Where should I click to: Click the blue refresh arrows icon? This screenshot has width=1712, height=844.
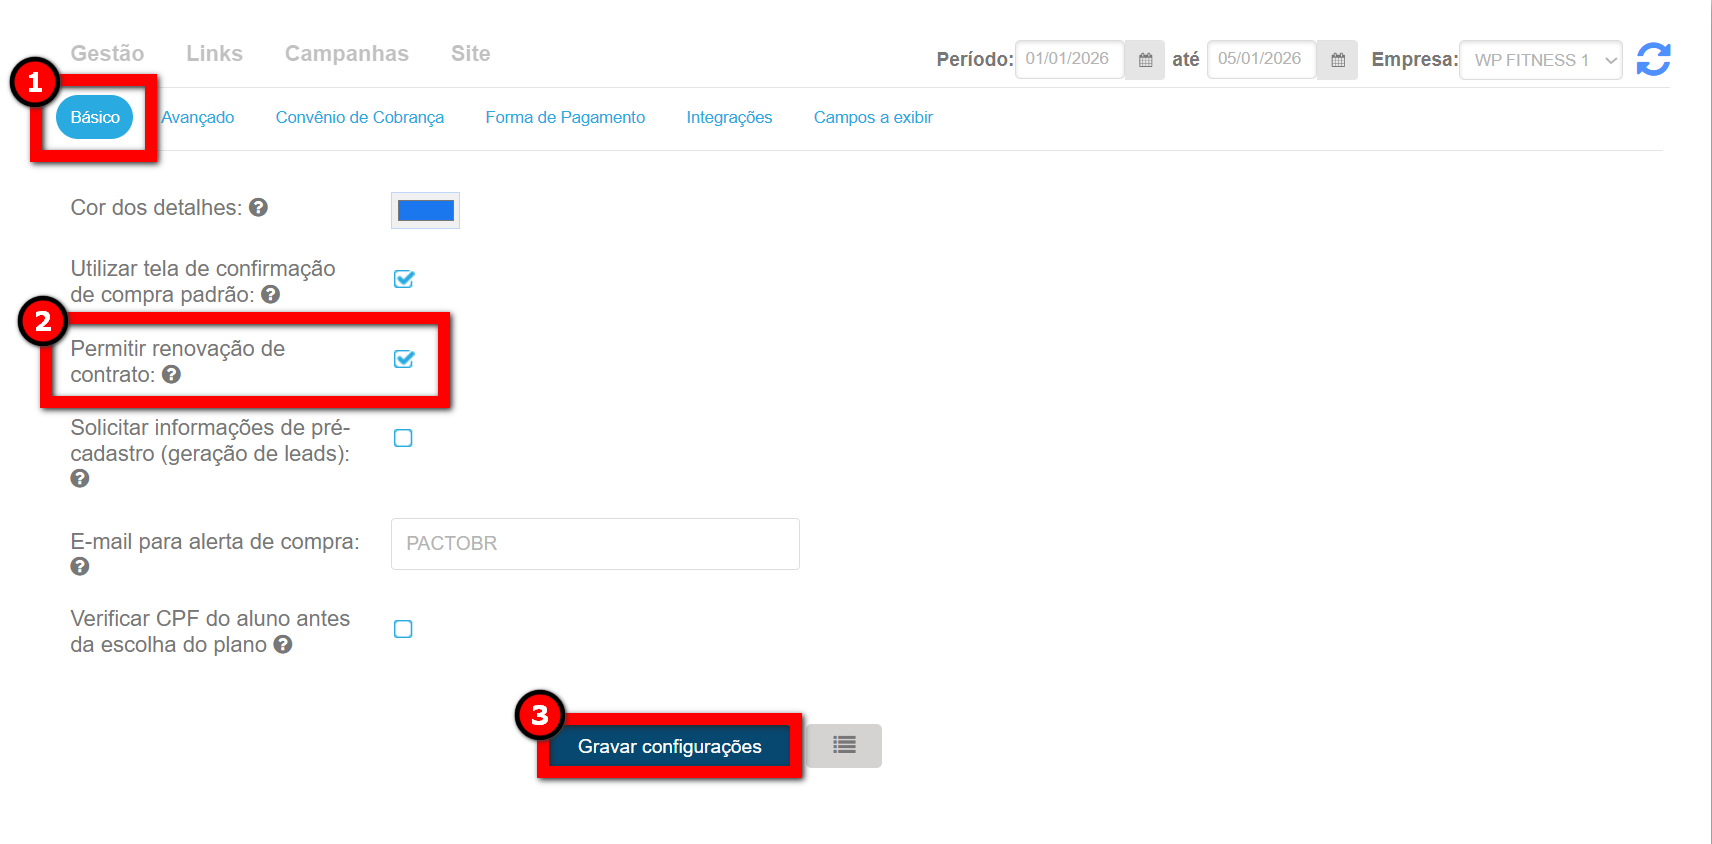(1653, 59)
